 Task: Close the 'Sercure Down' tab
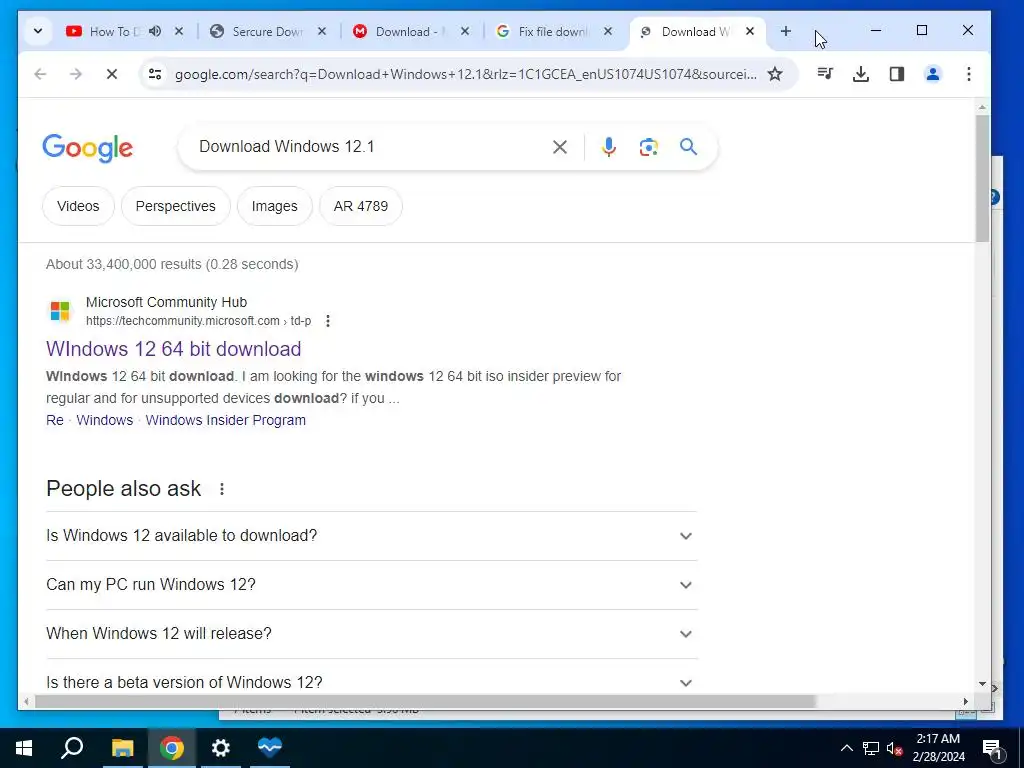[322, 31]
